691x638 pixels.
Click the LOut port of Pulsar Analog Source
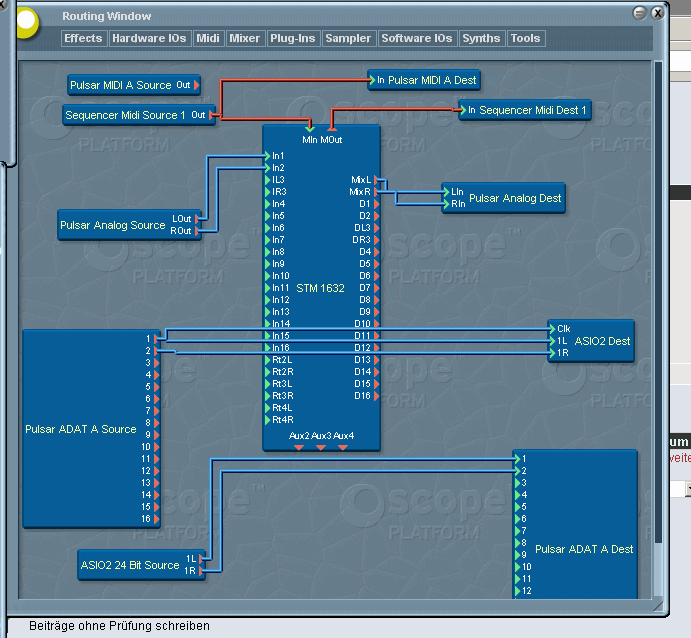(x=197, y=219)
